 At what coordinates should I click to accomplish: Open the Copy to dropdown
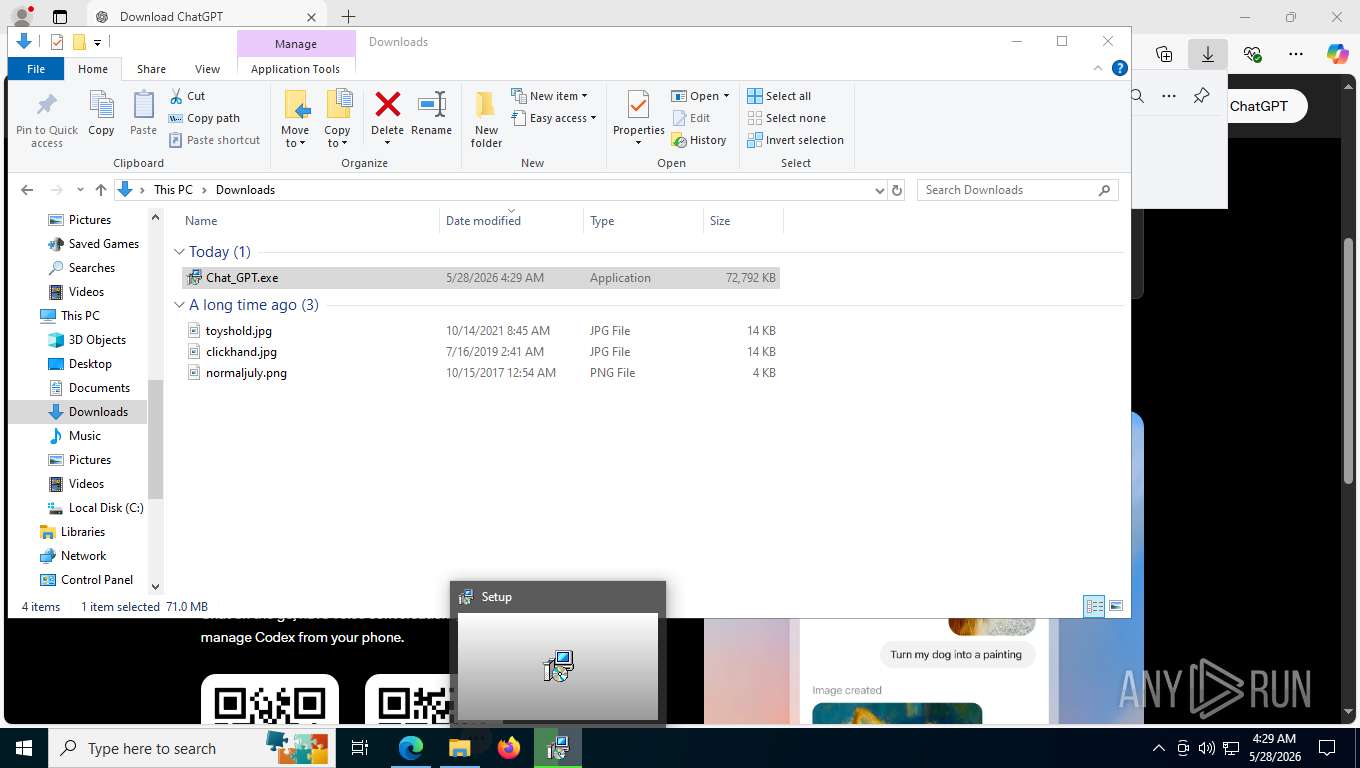tap(337, 143)
